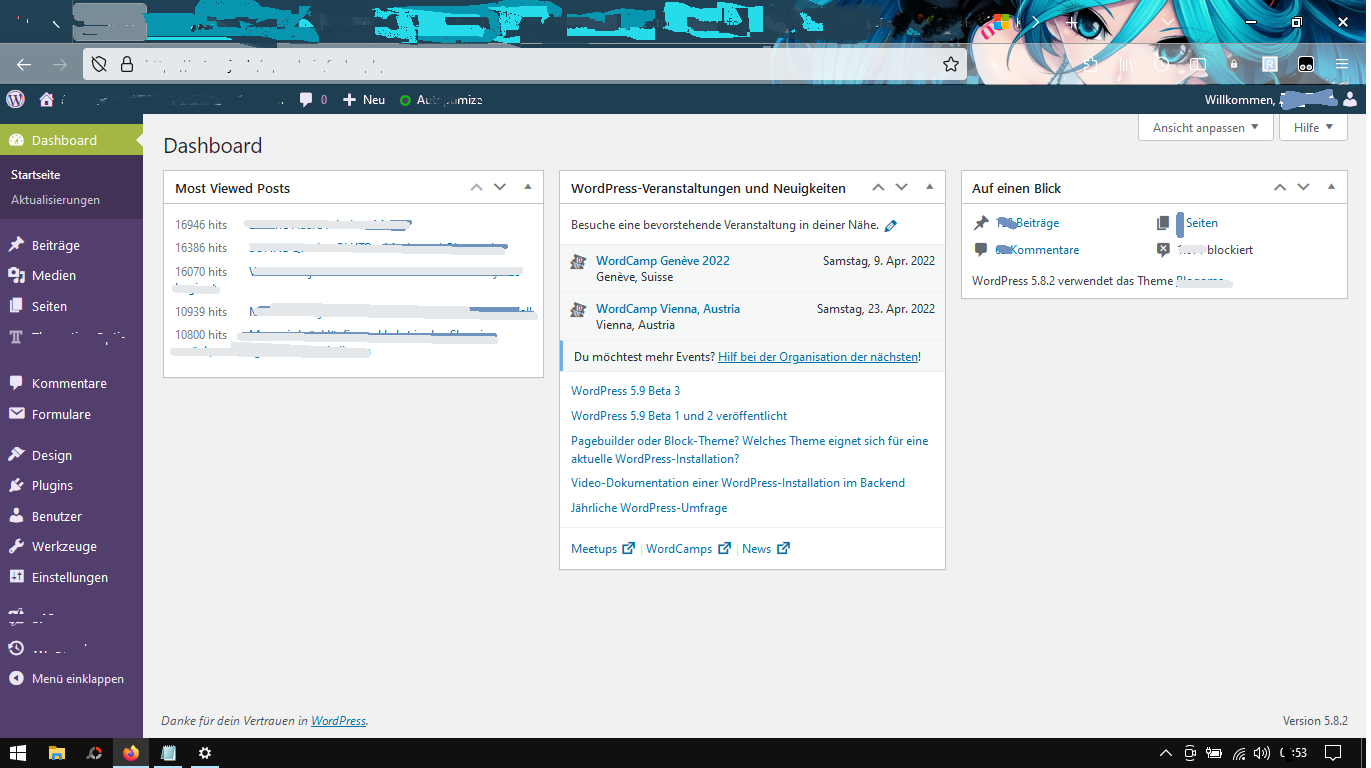This screenshot has height=768, width=1371.
Task: Click the tracking protection shield icon
Action: tap(99, 64)
